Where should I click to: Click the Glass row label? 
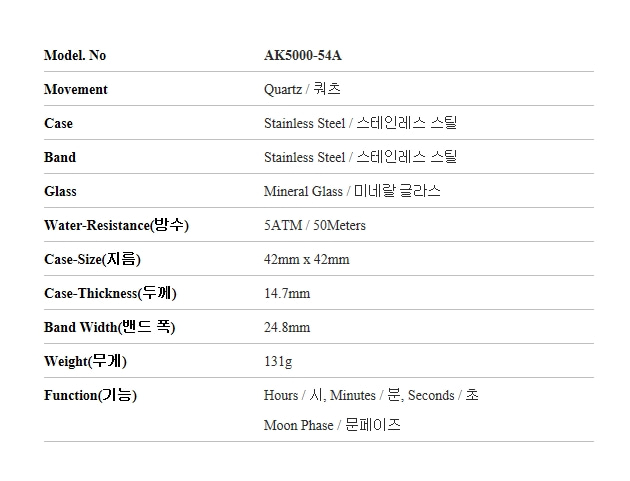tap(60, 191)
